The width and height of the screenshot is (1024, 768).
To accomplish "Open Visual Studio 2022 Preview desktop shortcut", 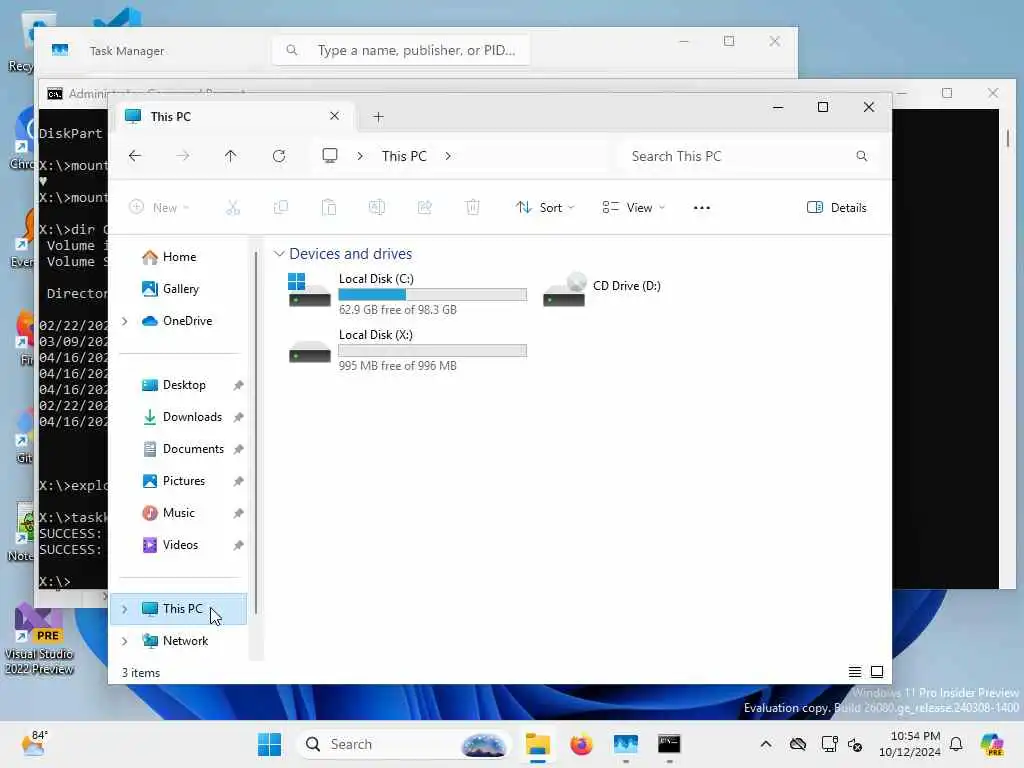I will [x=39, y=639].
